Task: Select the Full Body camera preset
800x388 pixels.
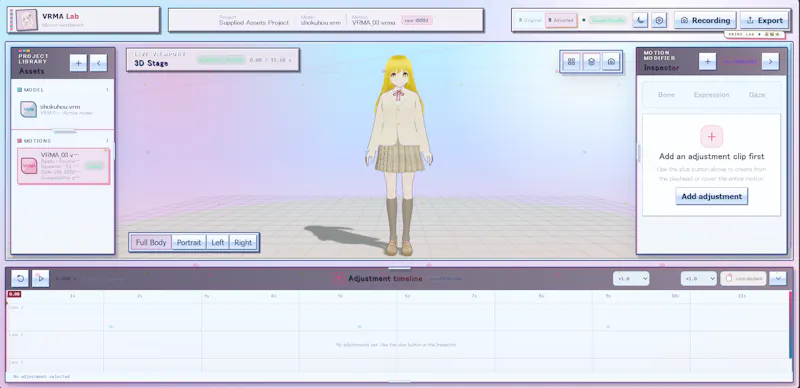Action: (x=151, y=242)
